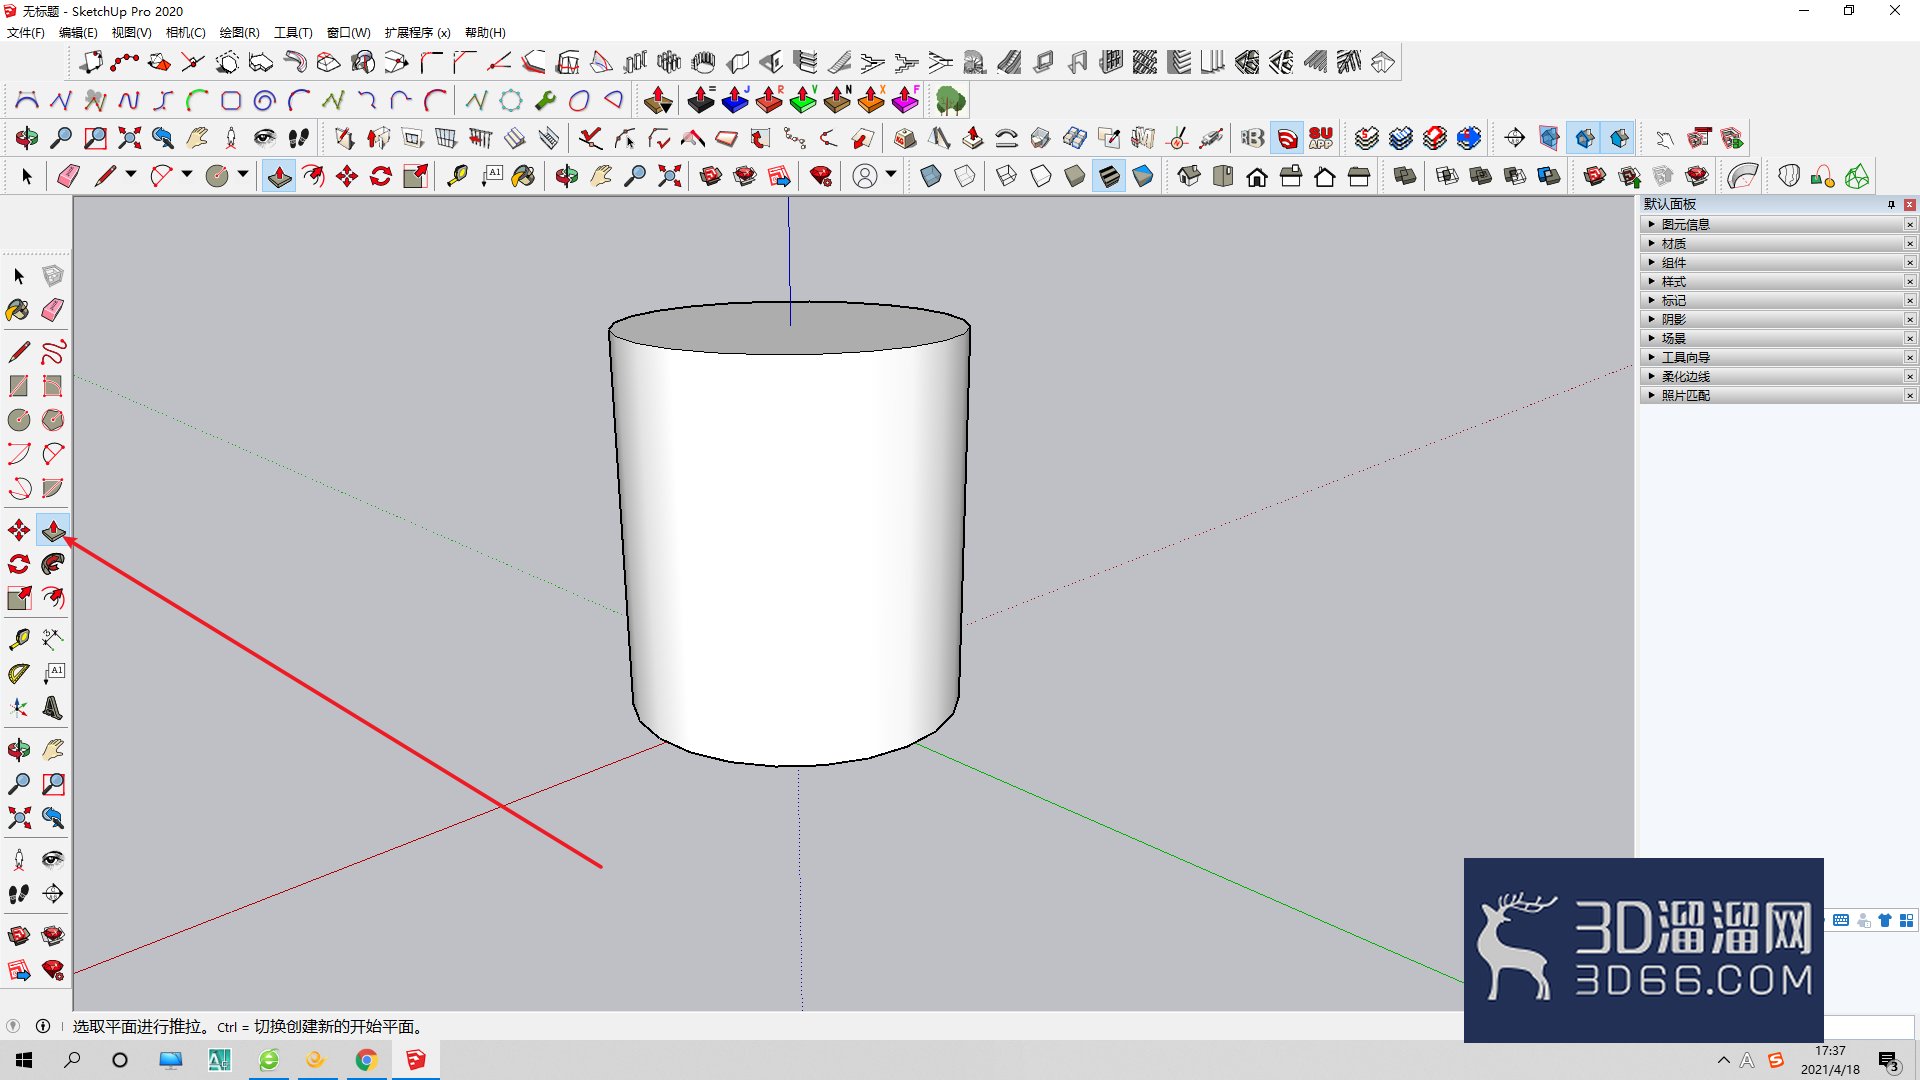The image size is (1920, 1080).
Task: Select the Move tool in left toolbar
Action: tap(19, 530)
